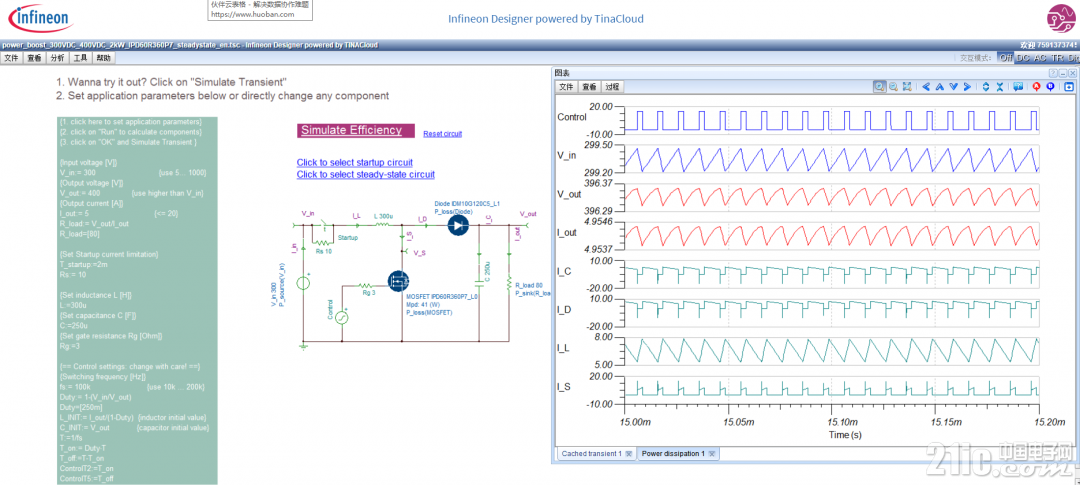Place red cursor A marker
Screen dimensions: 1080x485
(1037, 86)
